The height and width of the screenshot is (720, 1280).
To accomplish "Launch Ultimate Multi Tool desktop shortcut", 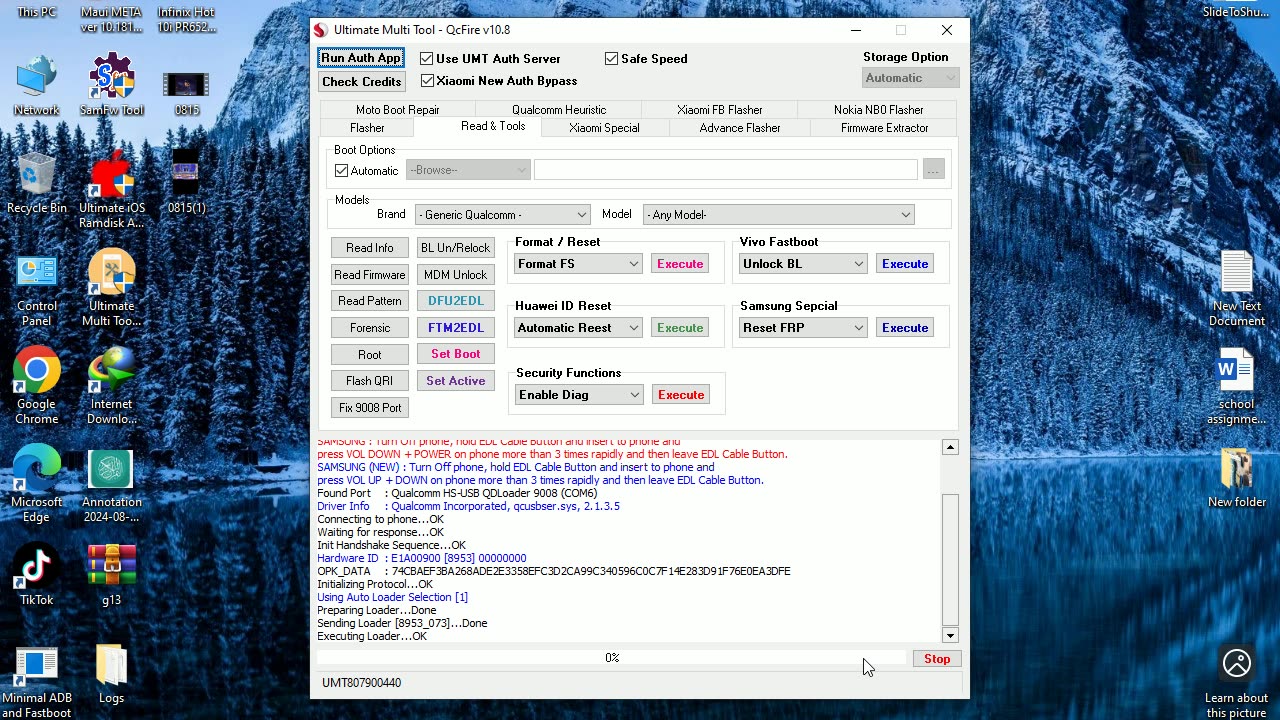I will click(111, 288).
